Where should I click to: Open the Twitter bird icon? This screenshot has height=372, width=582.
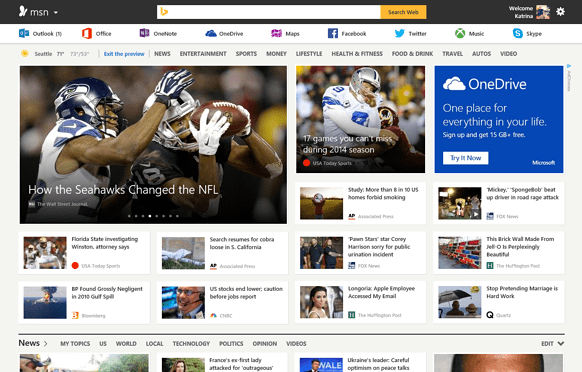coord(399,33)
